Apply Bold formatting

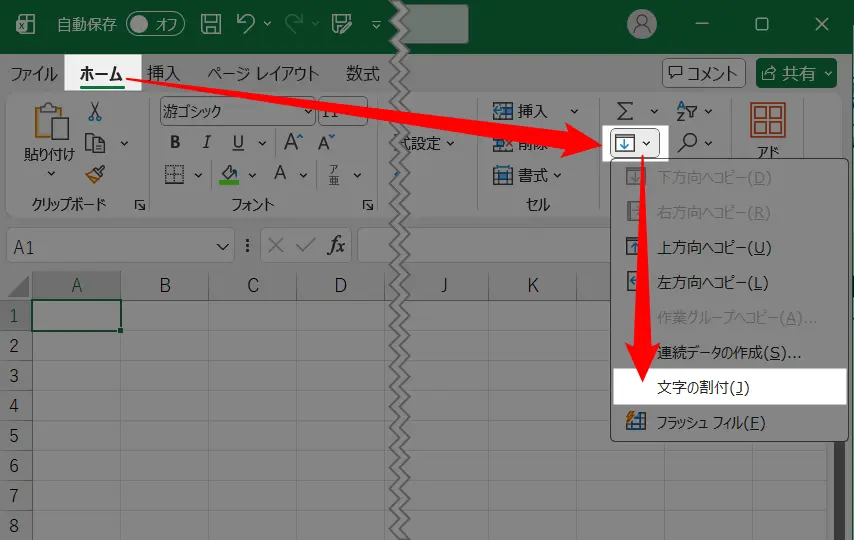175,142
